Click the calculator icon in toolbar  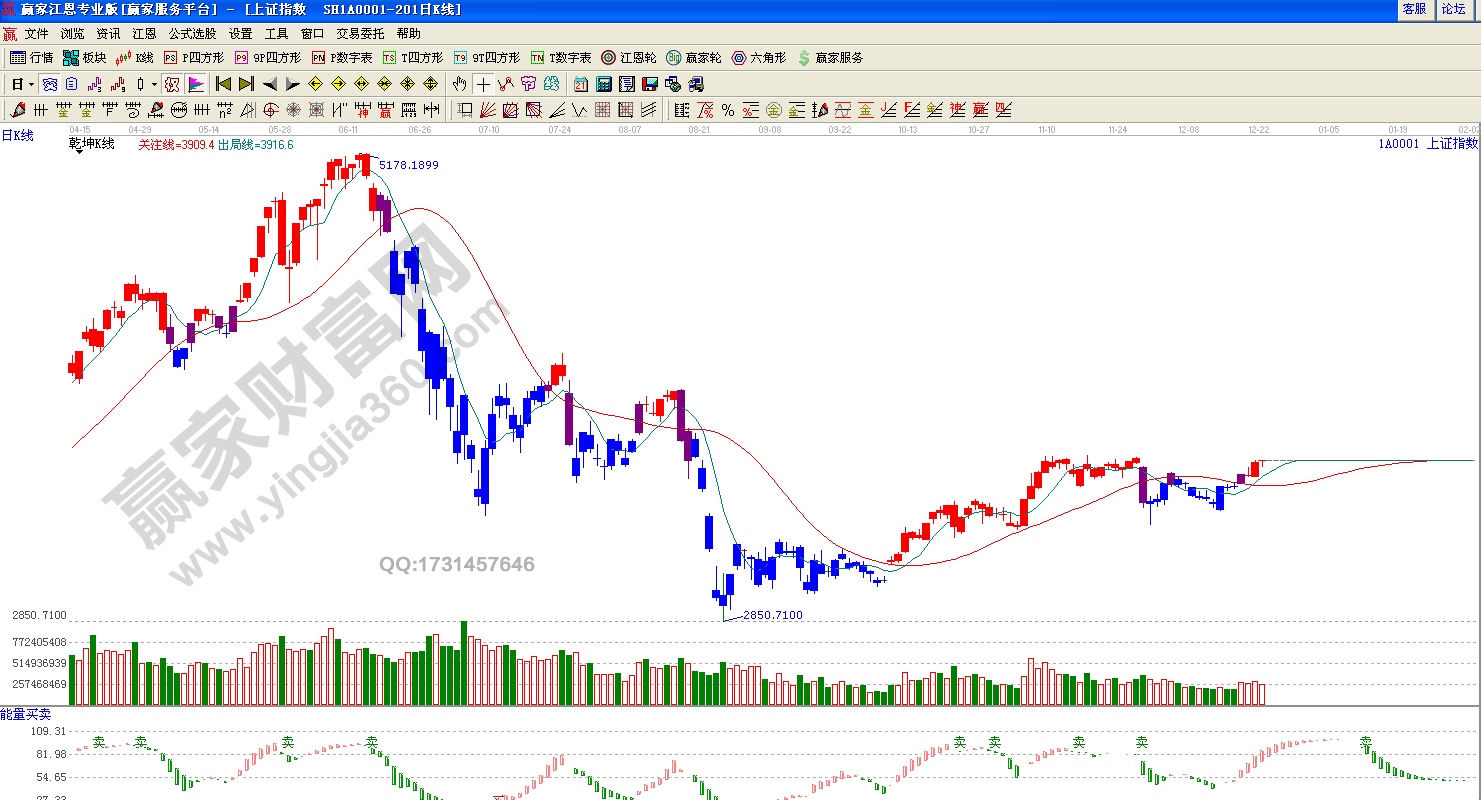point(604,84)
